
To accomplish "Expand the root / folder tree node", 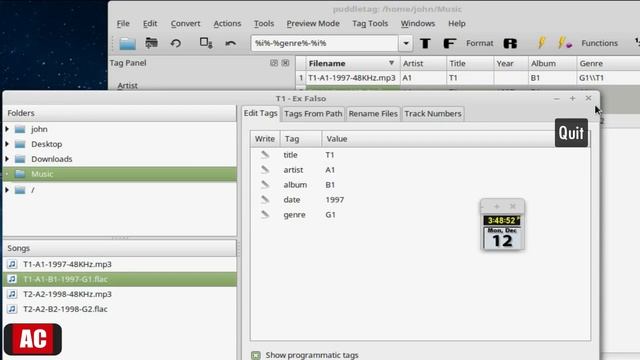I will [7, 190].
